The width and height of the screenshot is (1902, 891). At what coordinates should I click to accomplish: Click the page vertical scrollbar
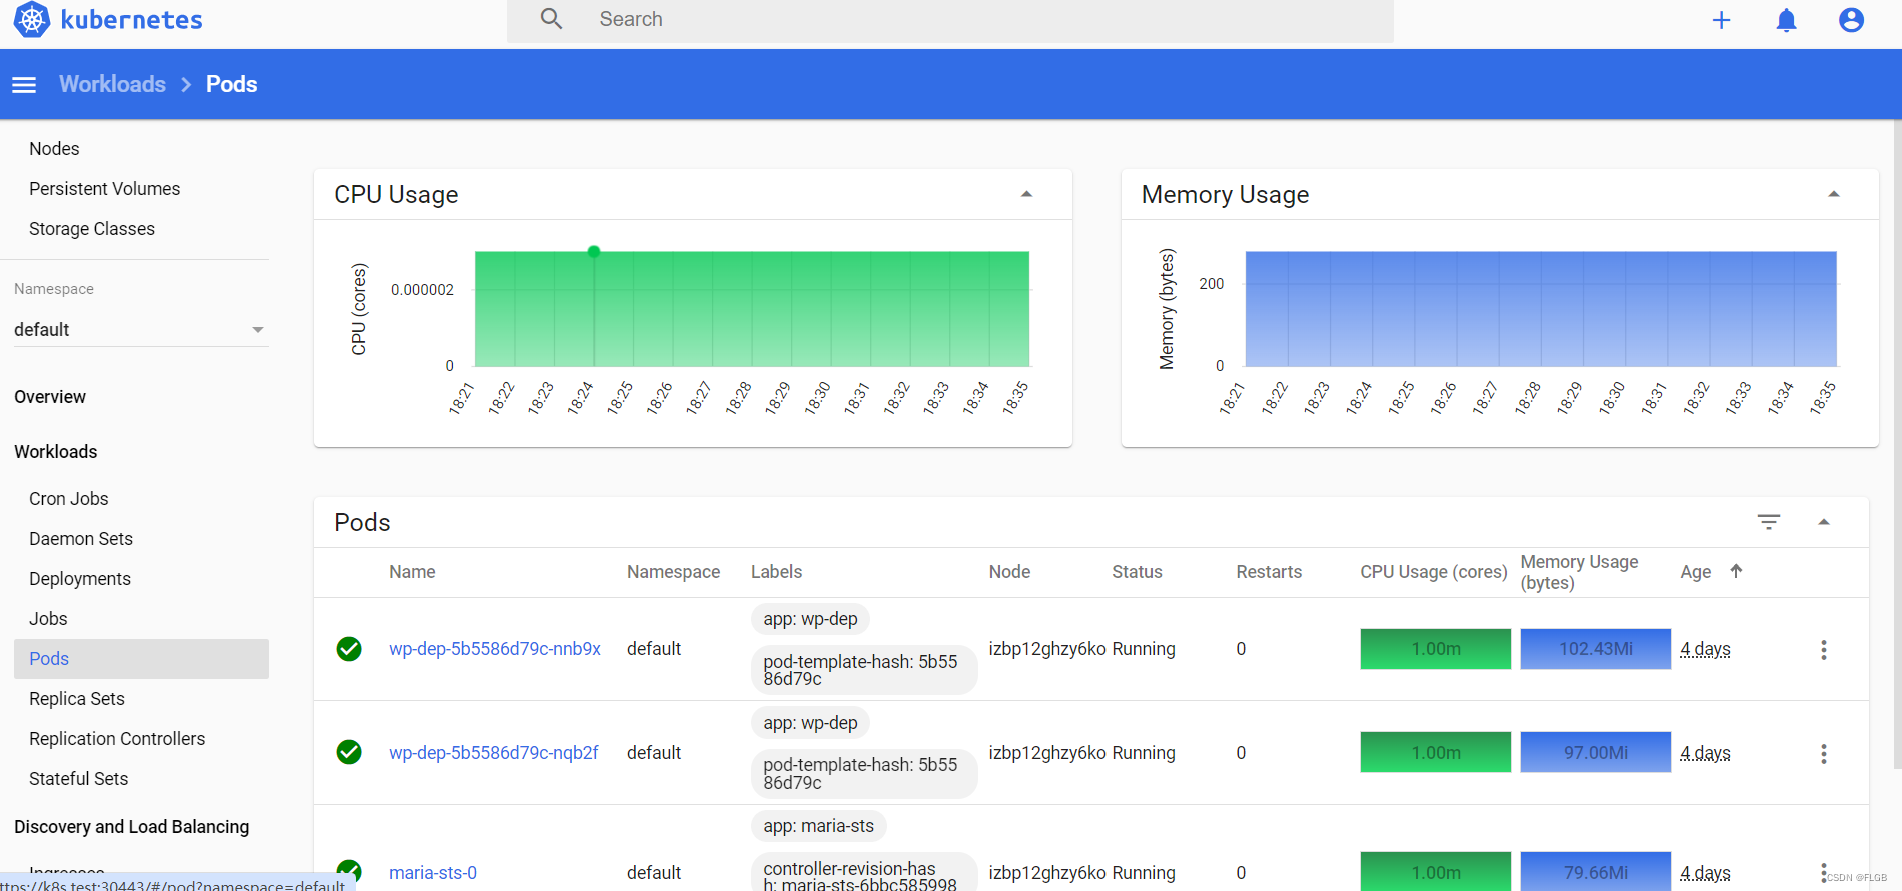click(1897, 445)
